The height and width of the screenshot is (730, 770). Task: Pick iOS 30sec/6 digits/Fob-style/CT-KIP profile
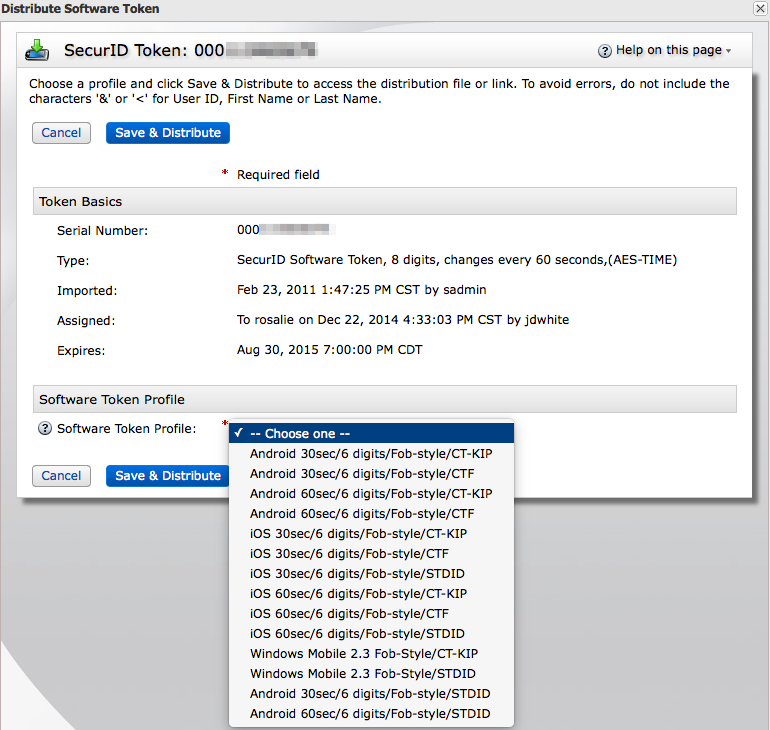[371, 534]
